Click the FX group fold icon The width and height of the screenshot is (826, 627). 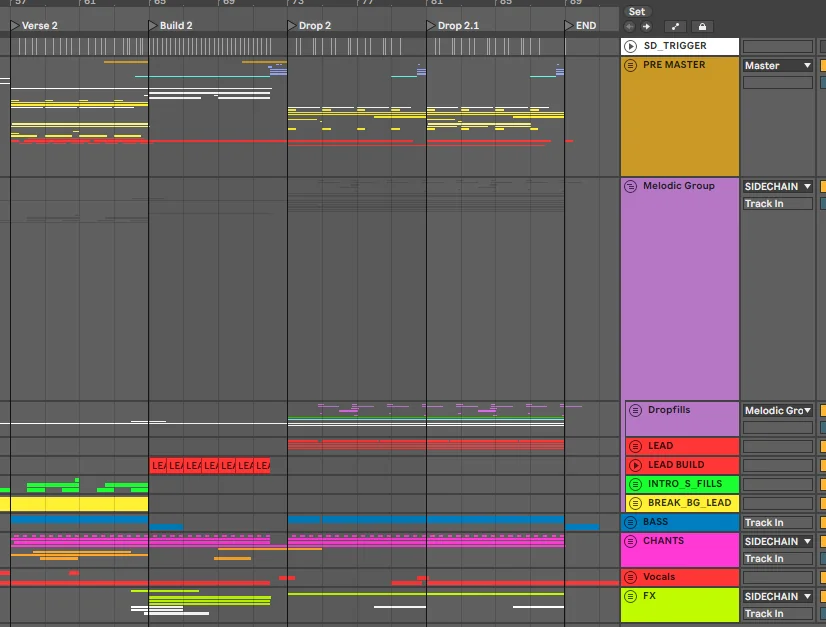point(630,596)
